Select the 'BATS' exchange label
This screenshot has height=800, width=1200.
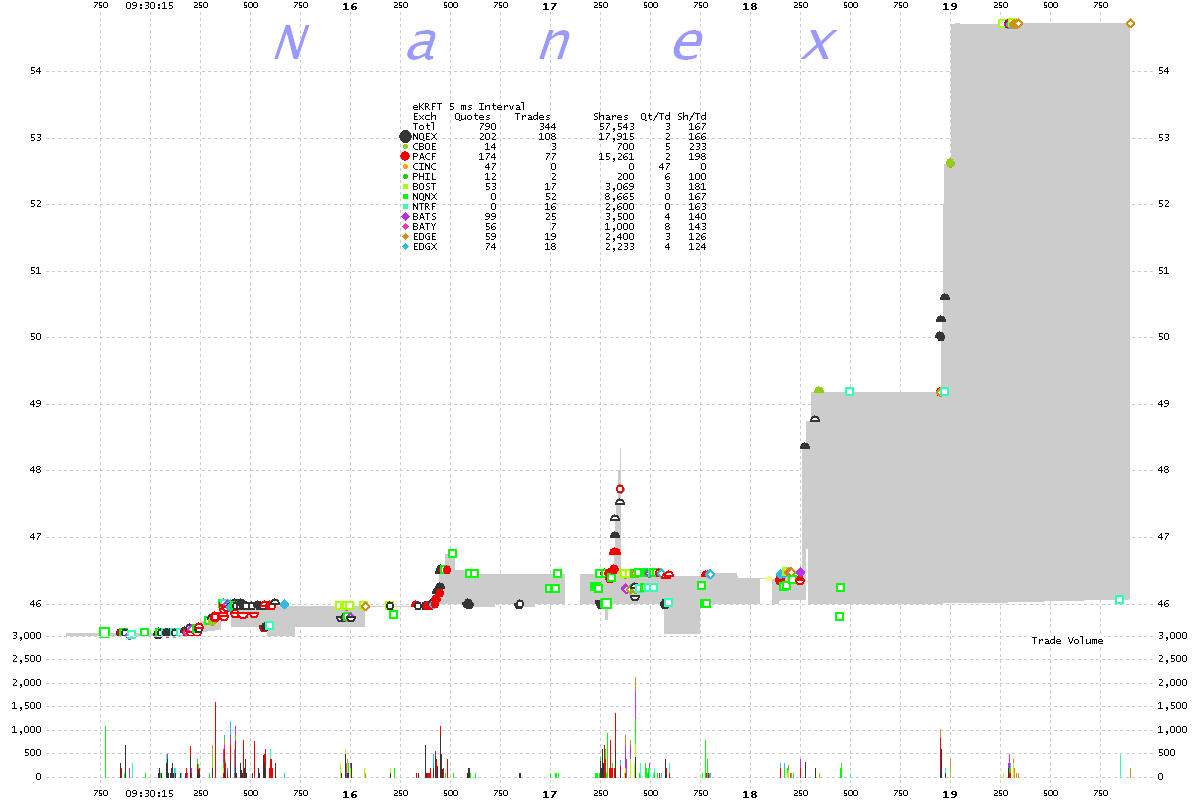pos(425,217)
